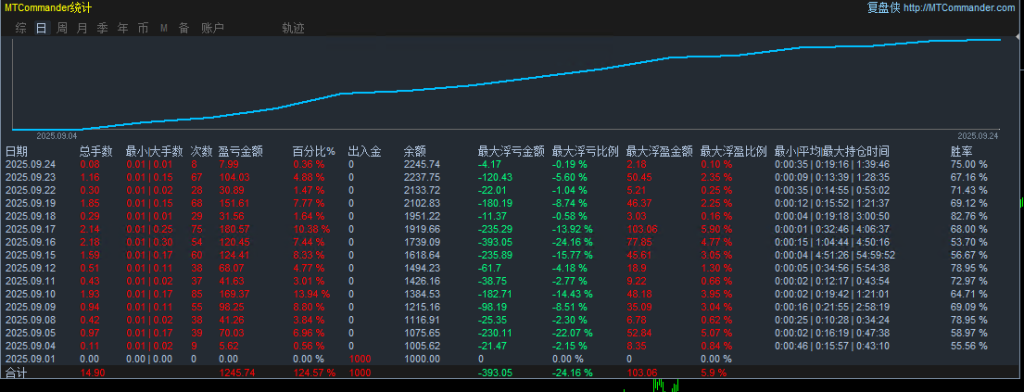Click the profit amount 180.57
The height and width of the screenshot is (392, 1024).
tap(234, 229)
